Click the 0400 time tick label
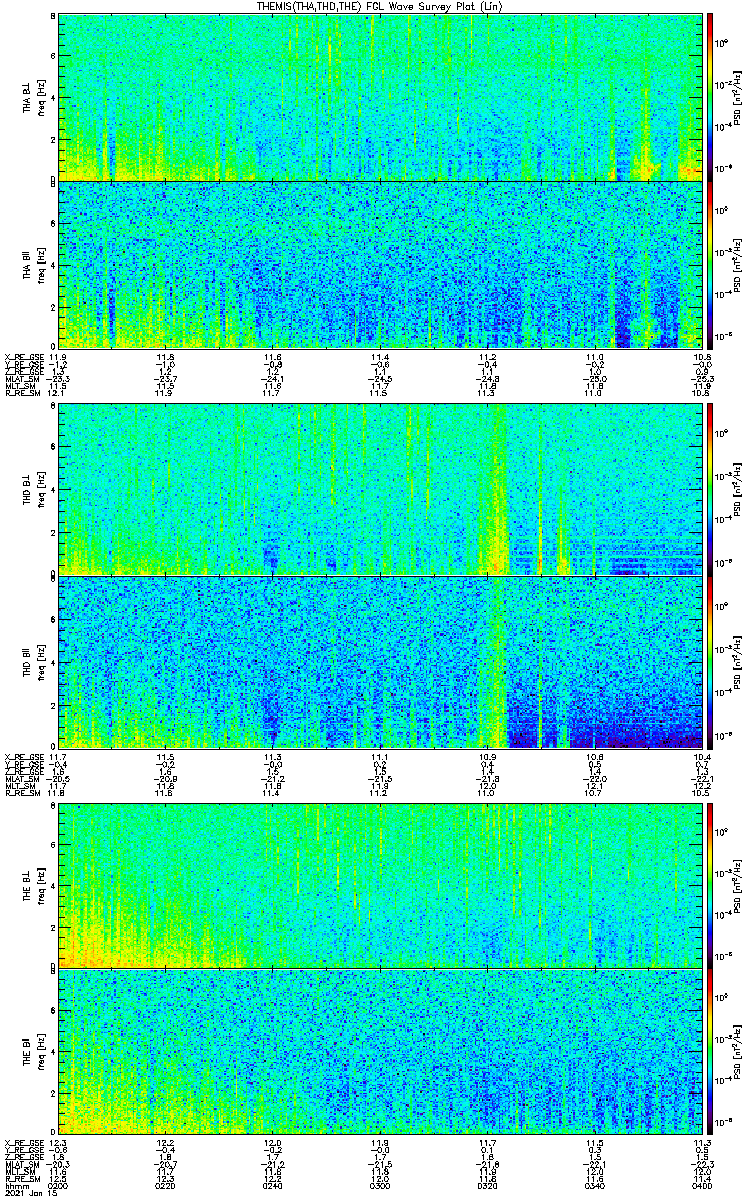This screenshot has width=750, height=1200. click(700, 1185)
